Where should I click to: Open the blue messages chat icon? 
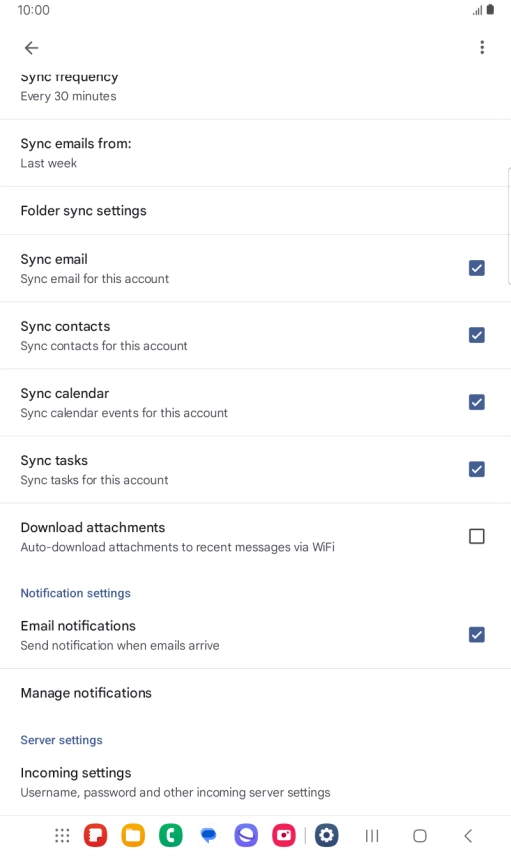pyautogui.click(x=209, y=835)
